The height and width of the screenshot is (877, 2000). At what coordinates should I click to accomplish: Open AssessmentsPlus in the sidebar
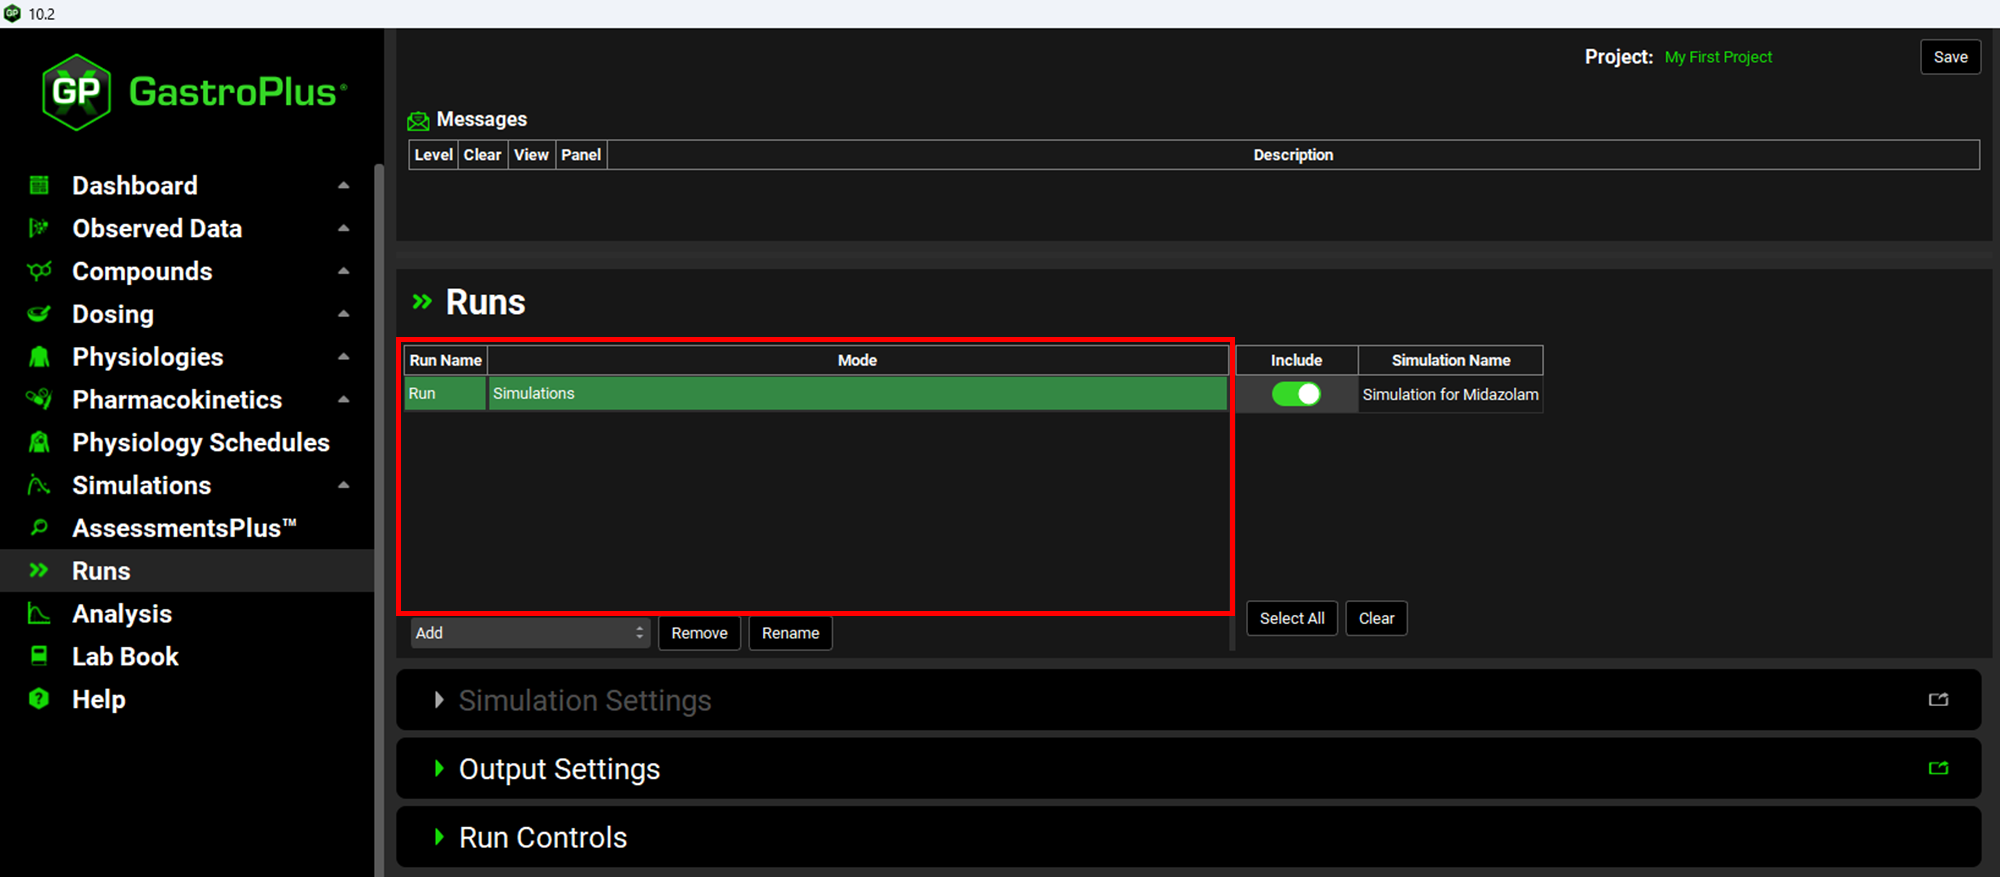tap(184, 528)
